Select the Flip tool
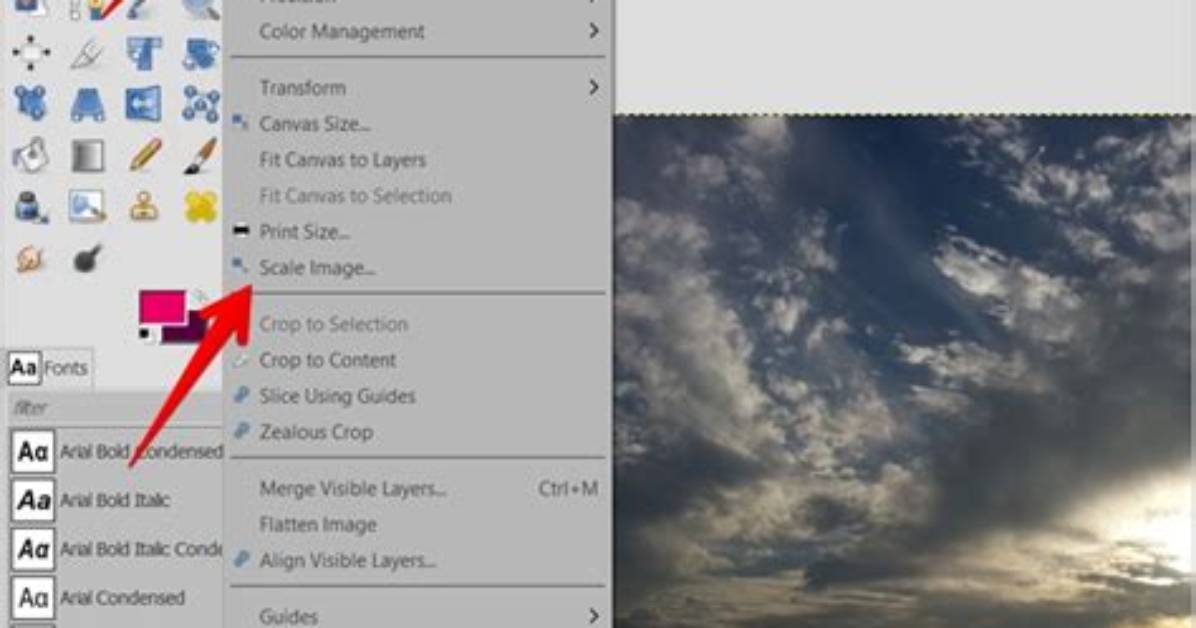1196x628 pixels. click(143, 104)
